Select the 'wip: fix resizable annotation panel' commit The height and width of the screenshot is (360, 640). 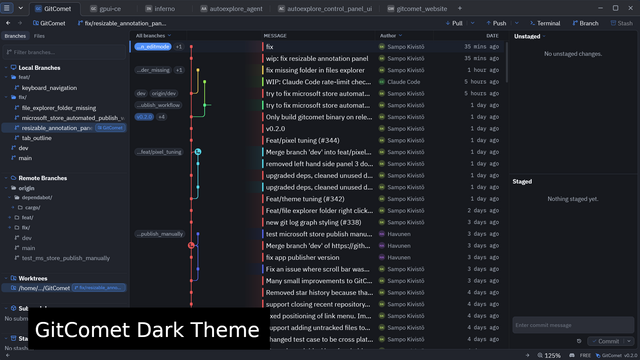click(x=317, y=59)
